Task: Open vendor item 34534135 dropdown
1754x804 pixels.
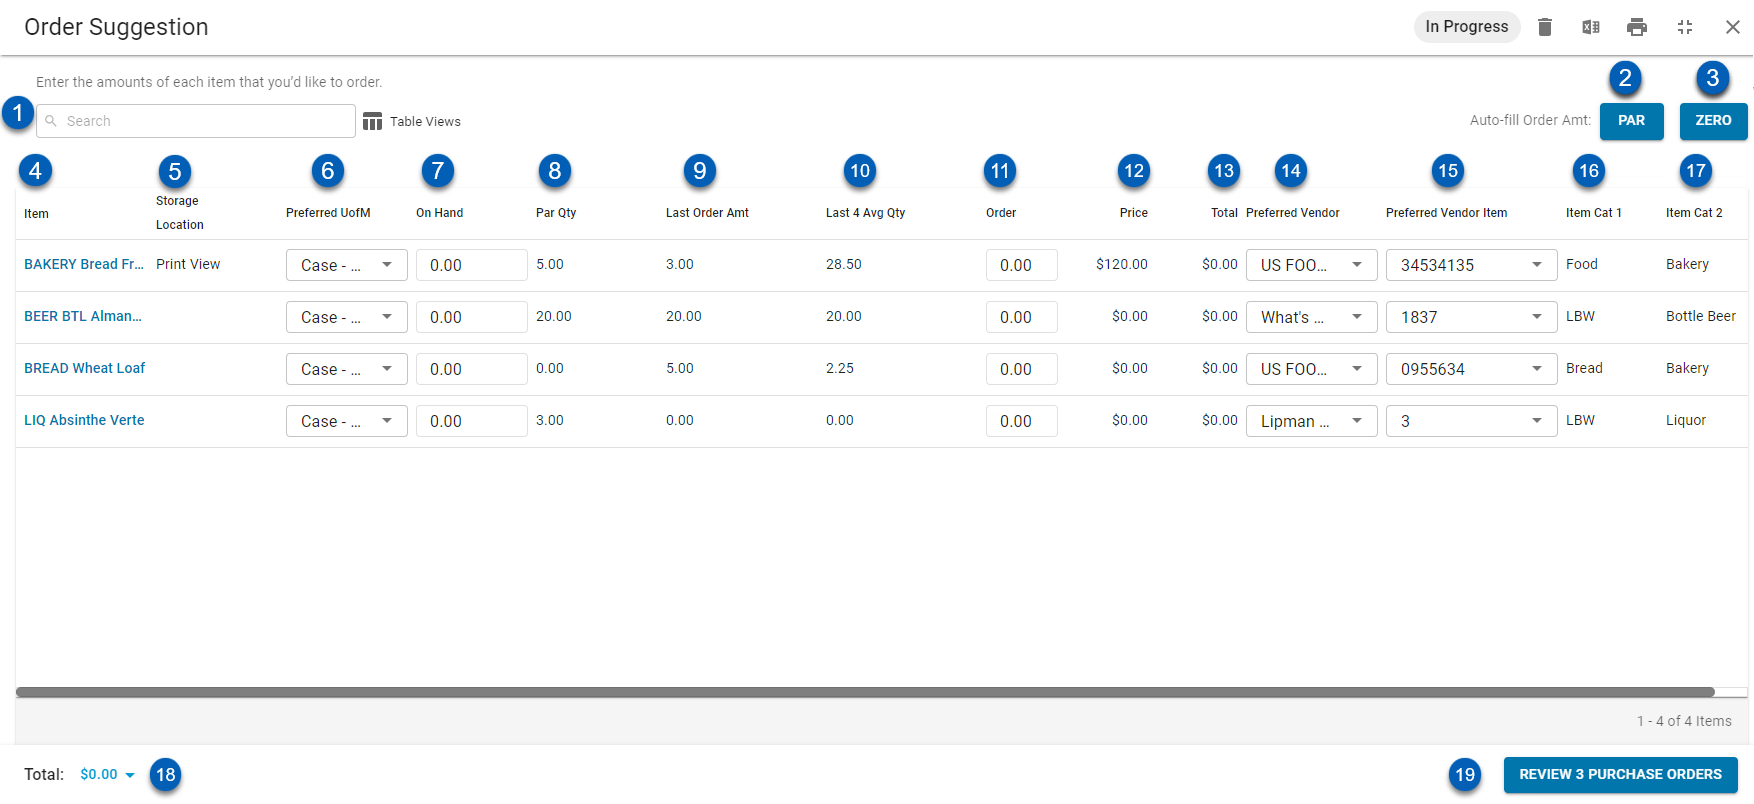Action: (x=1471, y=265)
